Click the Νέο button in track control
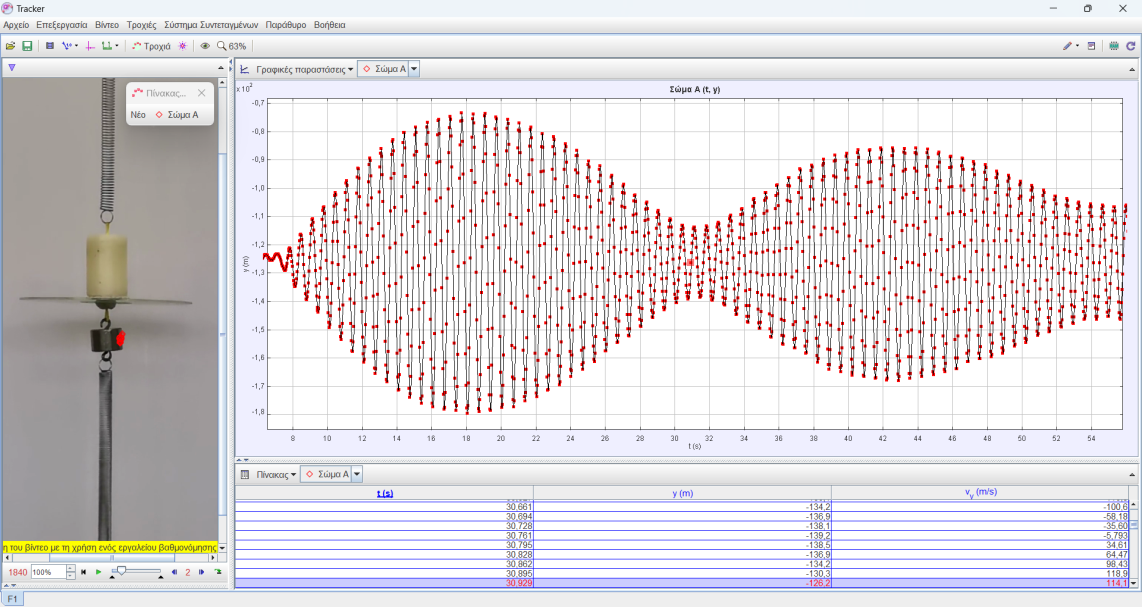This screenshot has width=1142, height=607. tap(138, 115)
